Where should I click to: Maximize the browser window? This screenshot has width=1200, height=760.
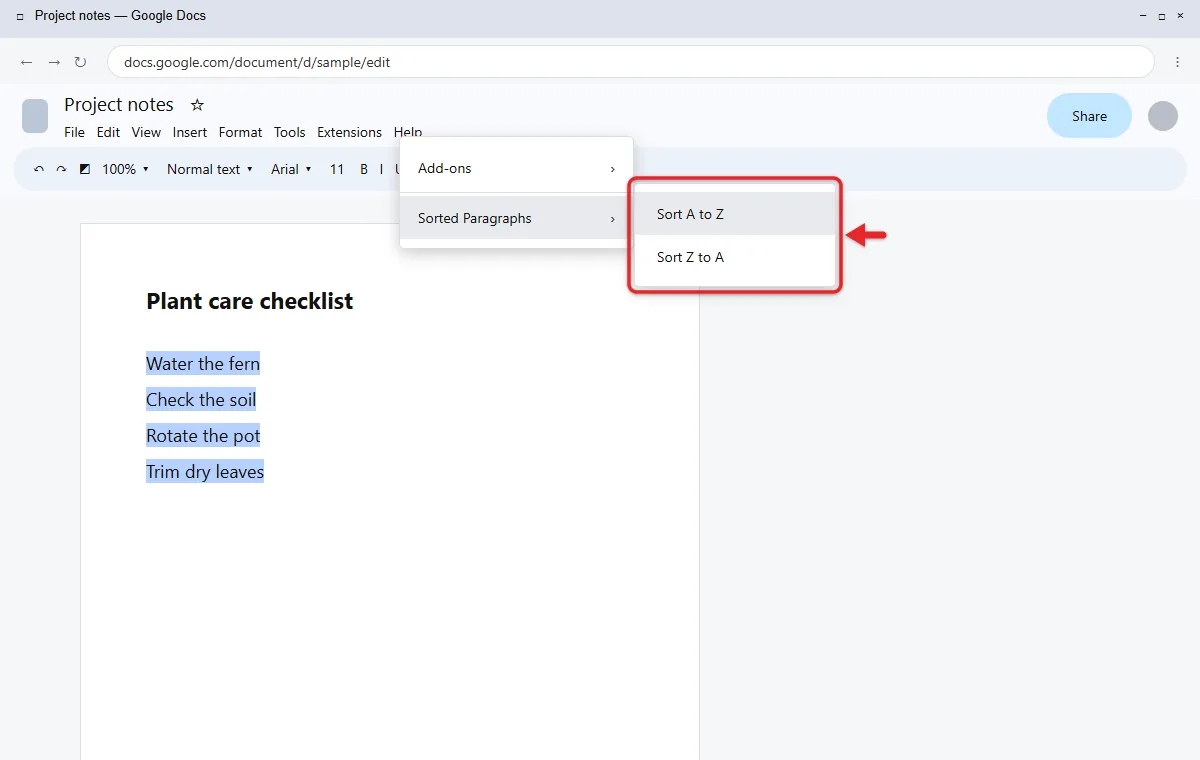click(1162, 16)
